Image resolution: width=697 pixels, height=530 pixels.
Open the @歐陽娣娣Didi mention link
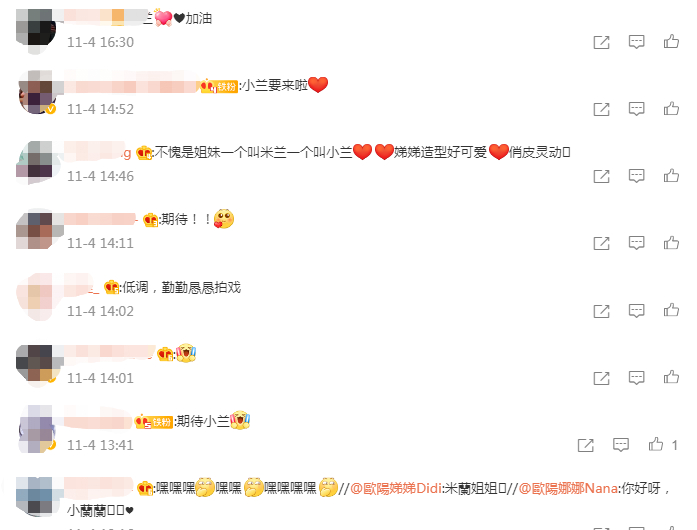click(x=396, y=488)
